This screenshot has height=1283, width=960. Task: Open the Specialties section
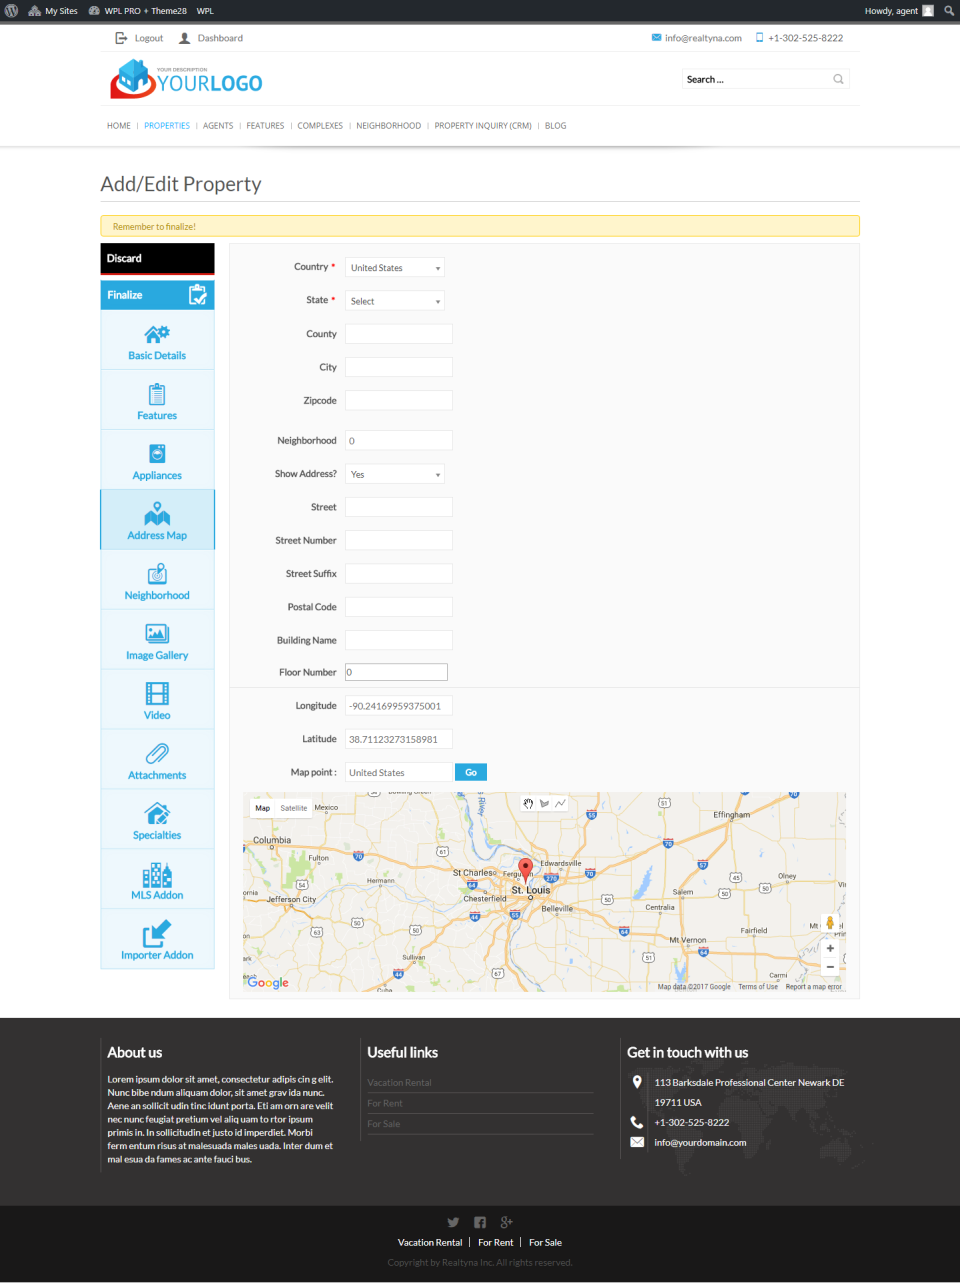click(157, 820)
